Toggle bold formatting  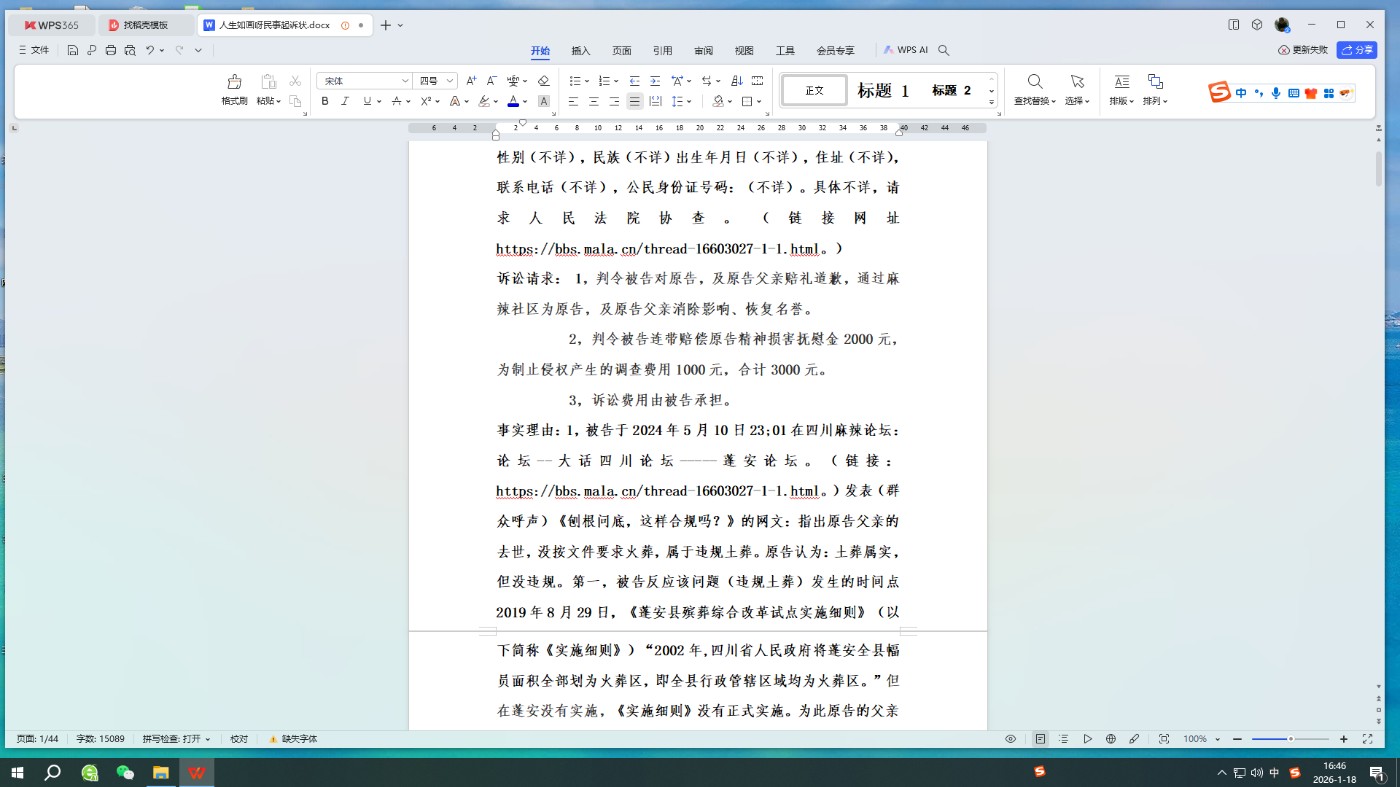pyautogui.click(x=325, y=101)
